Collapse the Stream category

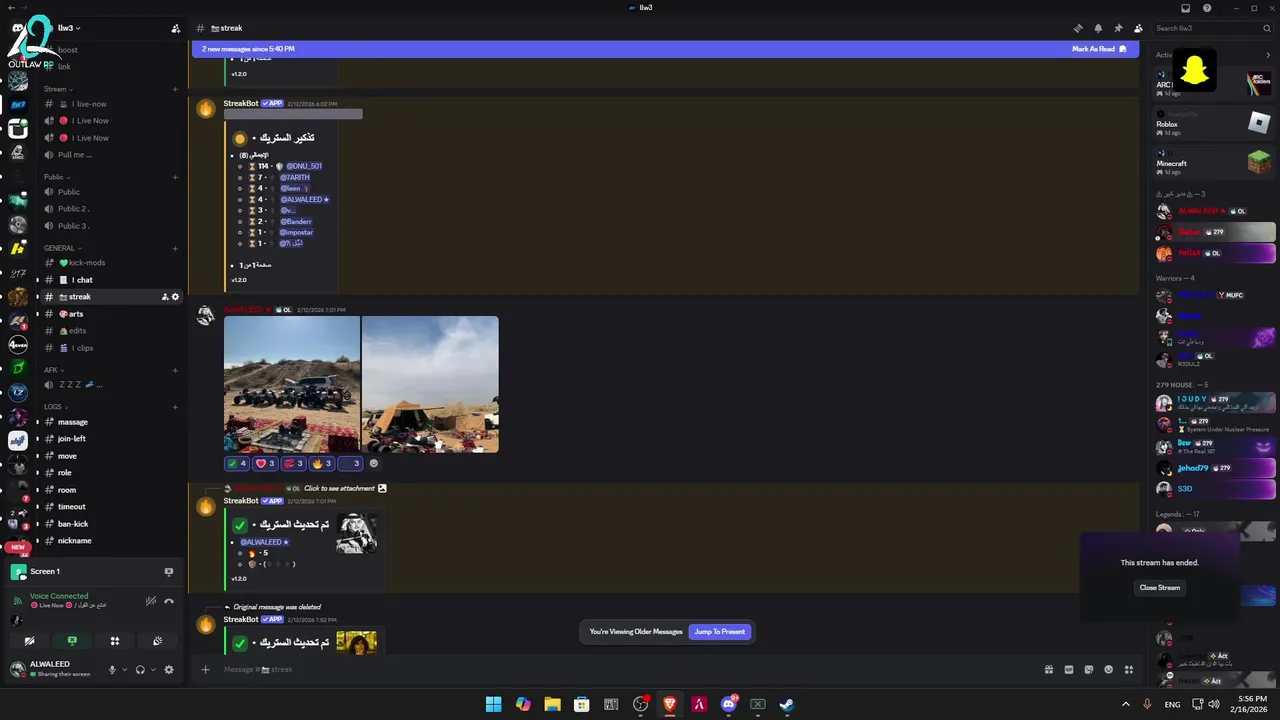(x=58, y=89)
